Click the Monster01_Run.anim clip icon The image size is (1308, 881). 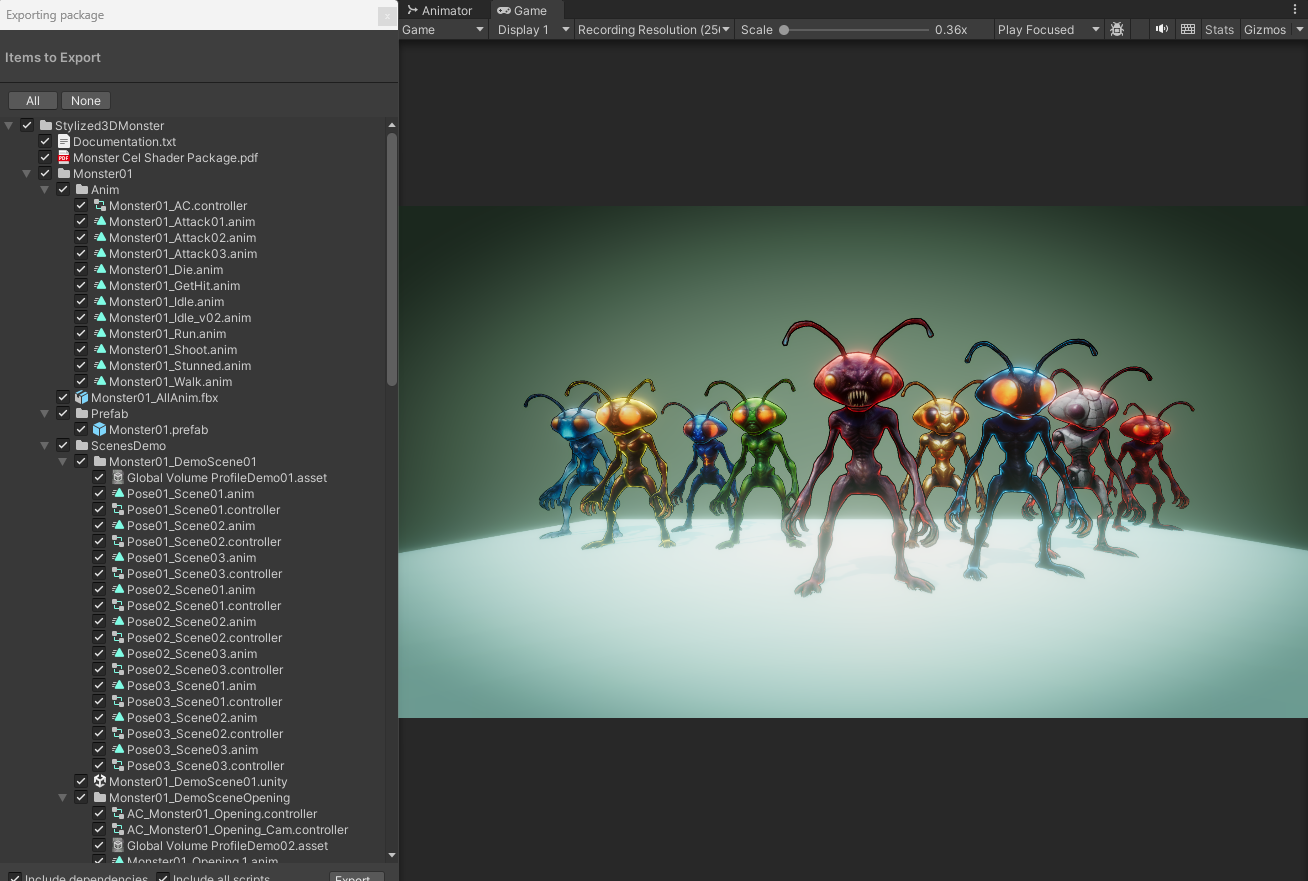pyautogui.click(x=100, y=334)
